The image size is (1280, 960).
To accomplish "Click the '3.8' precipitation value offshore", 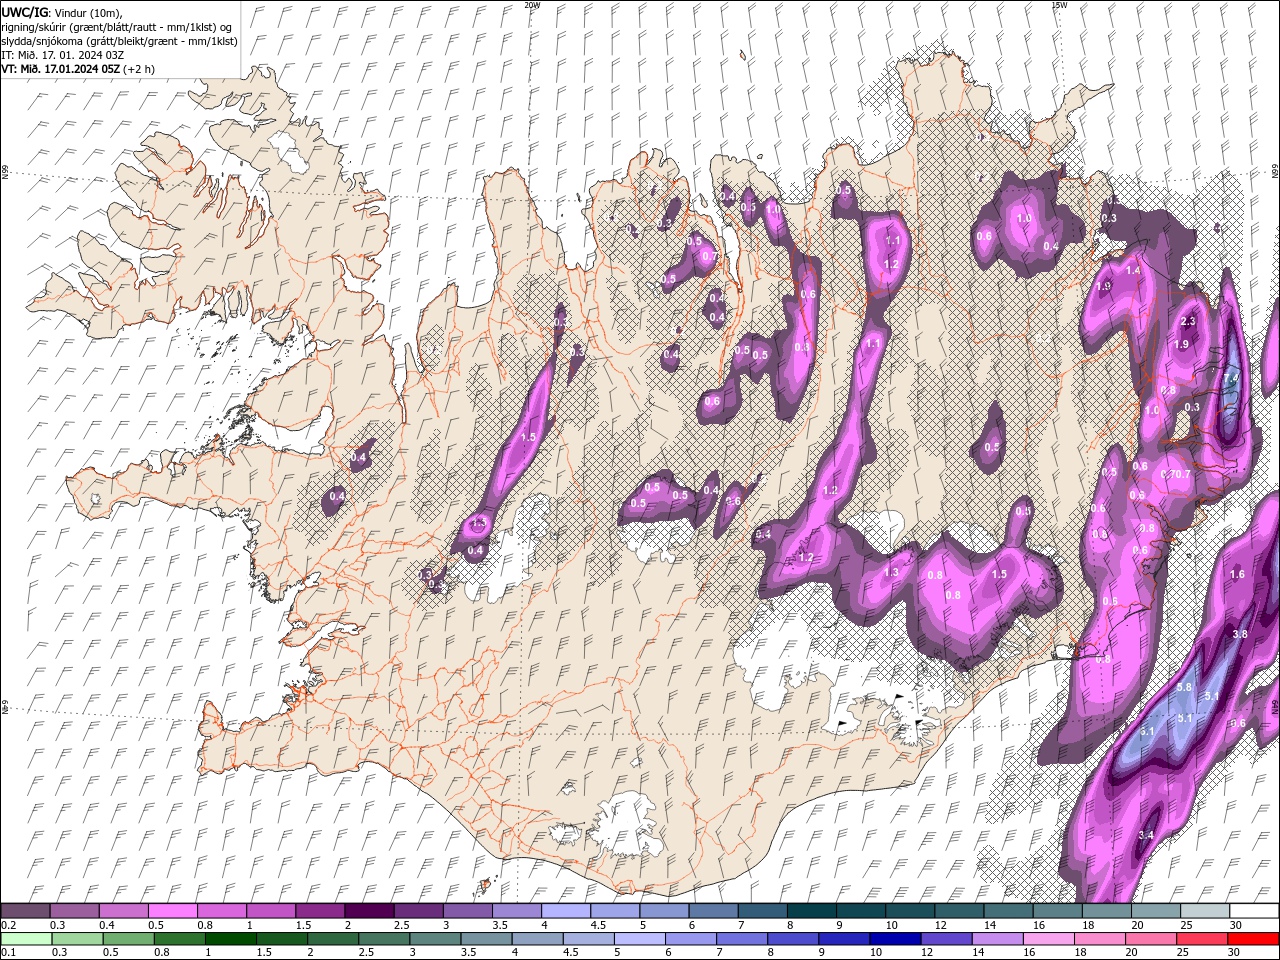I will (x=1240, y=634).
